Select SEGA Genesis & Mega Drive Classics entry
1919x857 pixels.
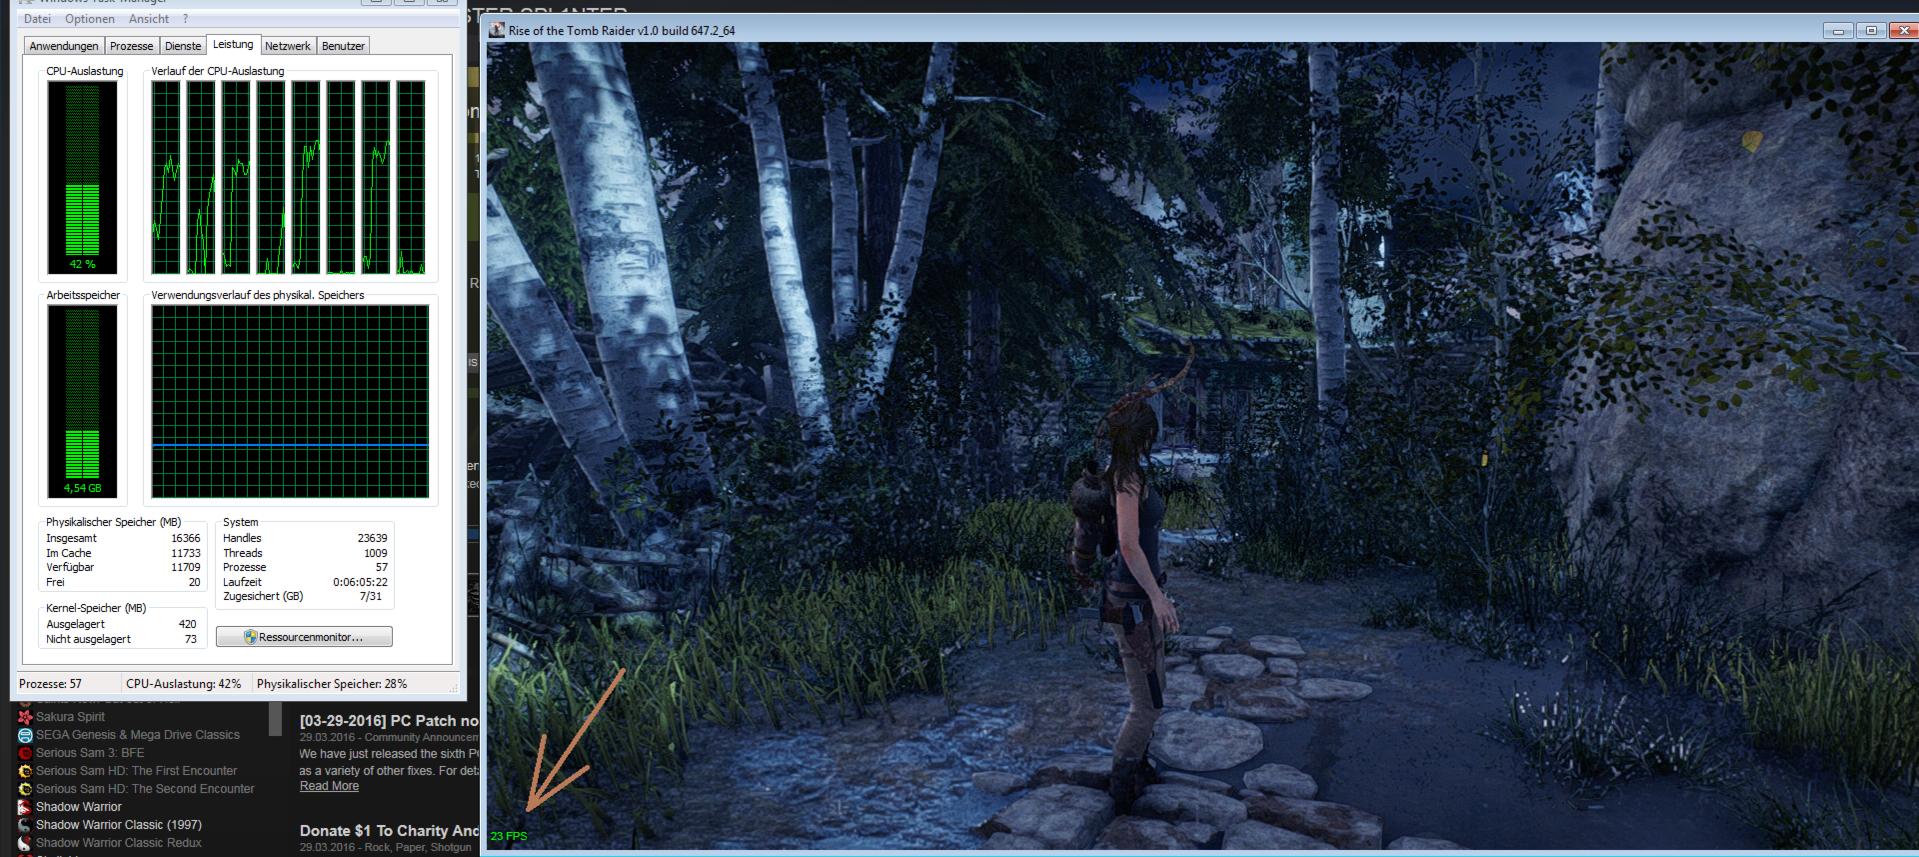pyautogui.click(x=138, y=735)
